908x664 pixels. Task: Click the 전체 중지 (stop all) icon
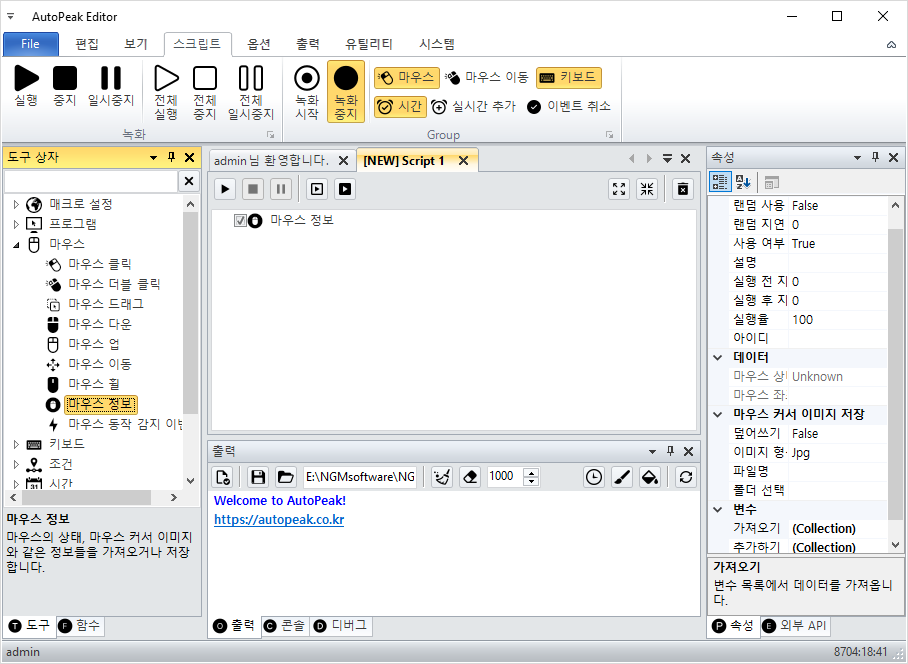205,91
